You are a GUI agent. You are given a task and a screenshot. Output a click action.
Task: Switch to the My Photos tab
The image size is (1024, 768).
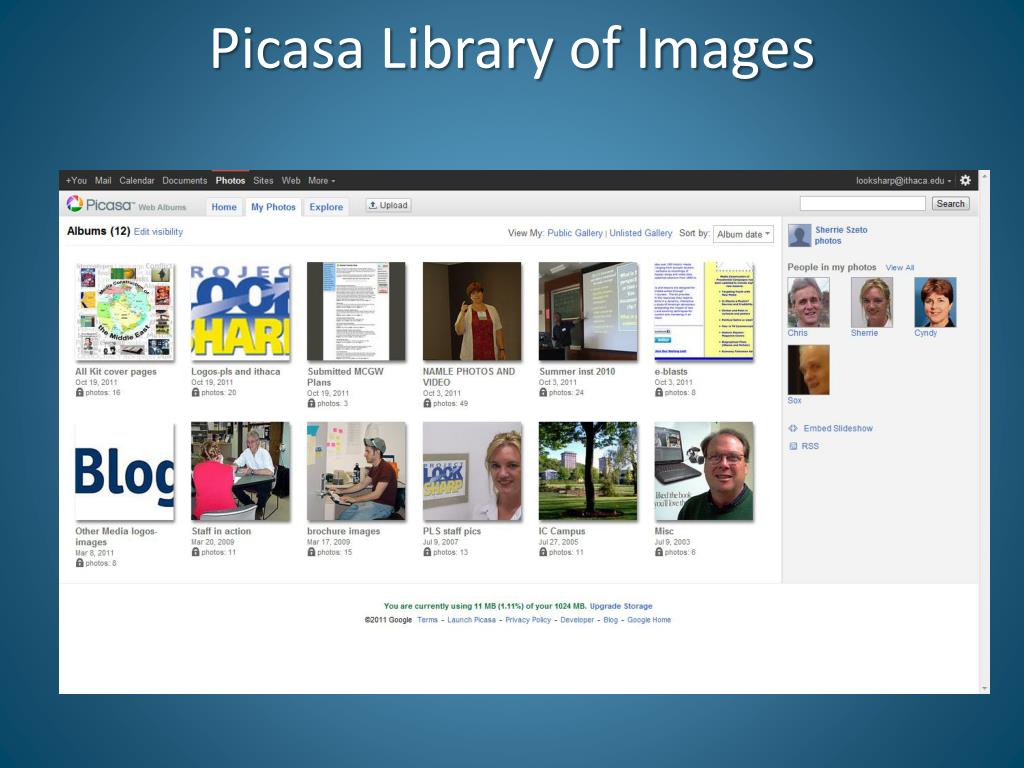click(273, 207)
